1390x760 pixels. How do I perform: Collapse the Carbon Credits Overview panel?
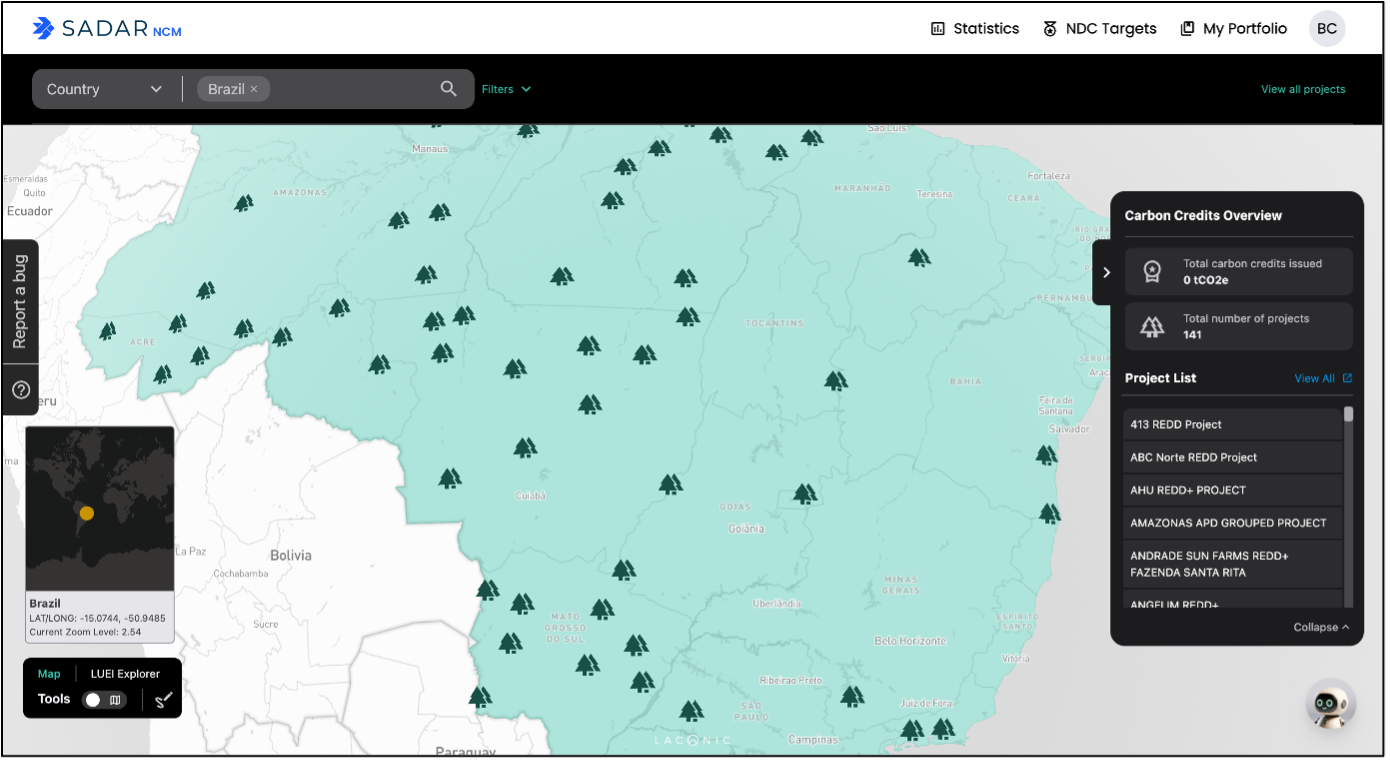(x=1321, y=627)
